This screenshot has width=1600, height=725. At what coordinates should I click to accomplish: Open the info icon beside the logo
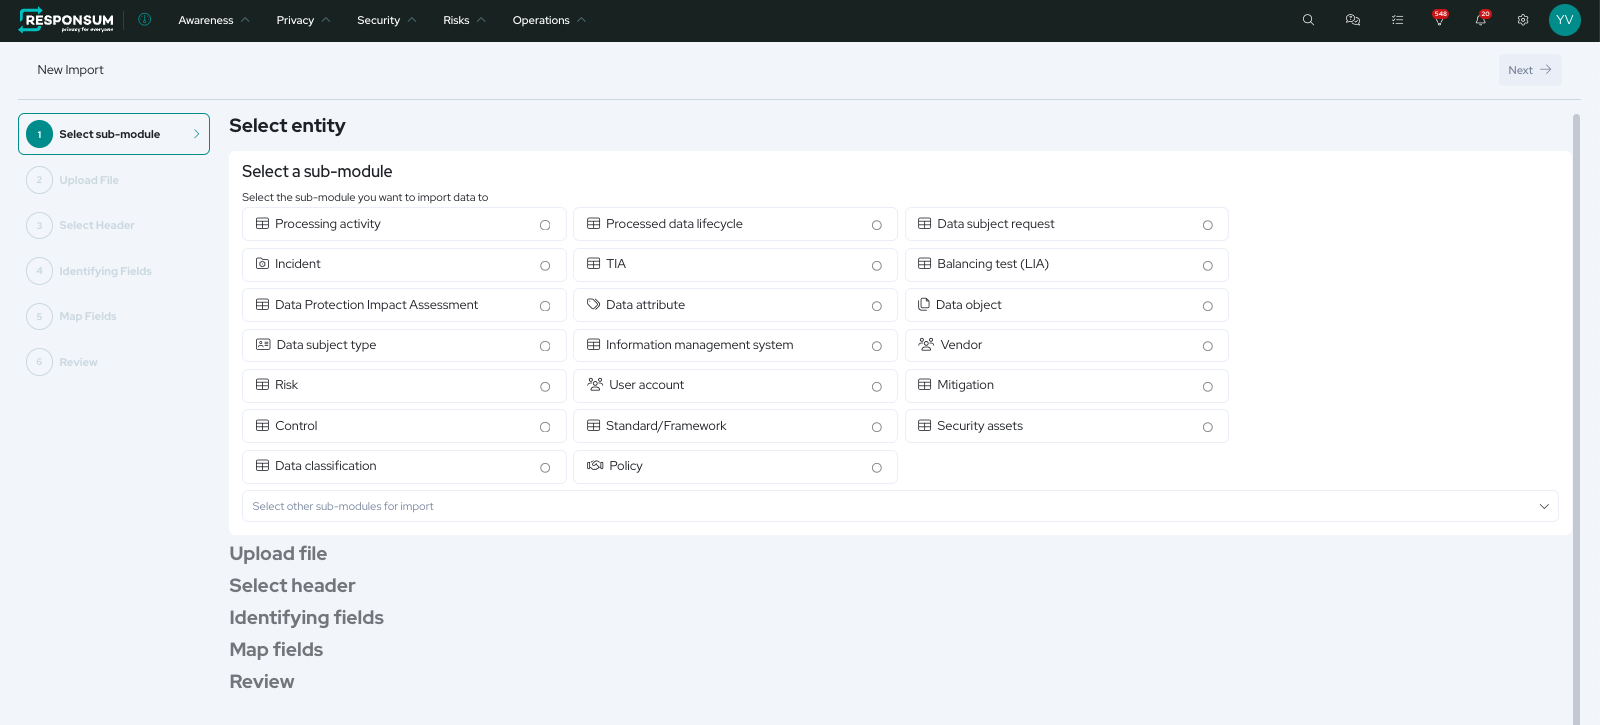145,19
